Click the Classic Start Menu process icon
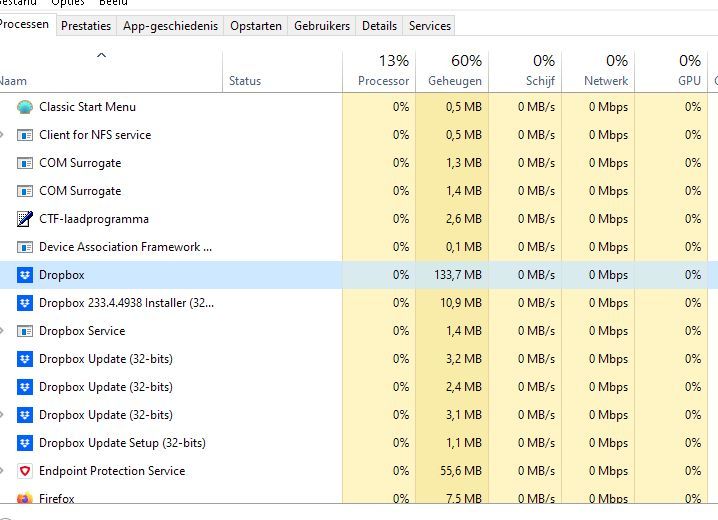 click(x=25, y=107)
